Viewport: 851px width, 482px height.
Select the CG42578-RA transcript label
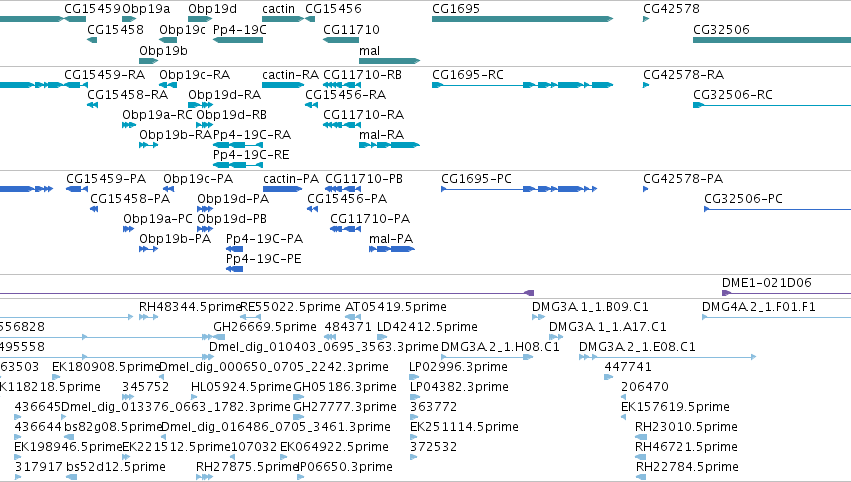point(684,74)
